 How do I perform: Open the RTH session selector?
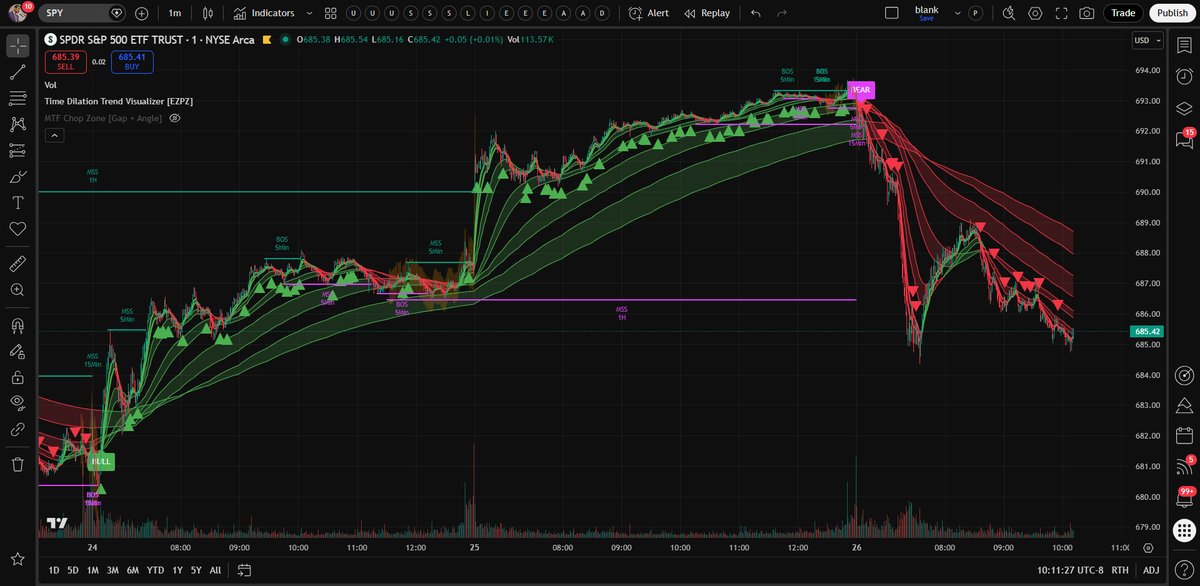tap(1122, 570)
